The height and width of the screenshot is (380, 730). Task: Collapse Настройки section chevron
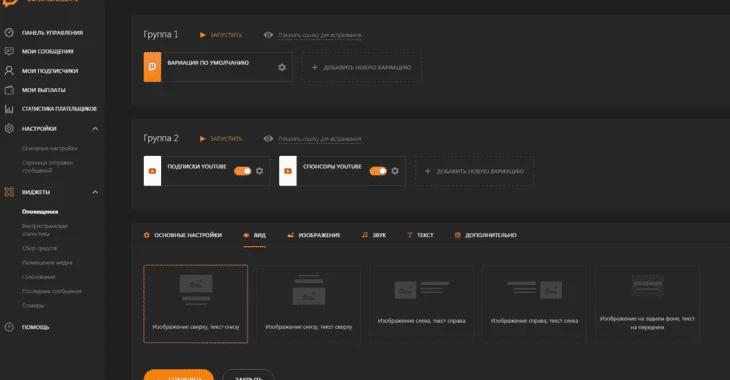[x=95, y=129]
